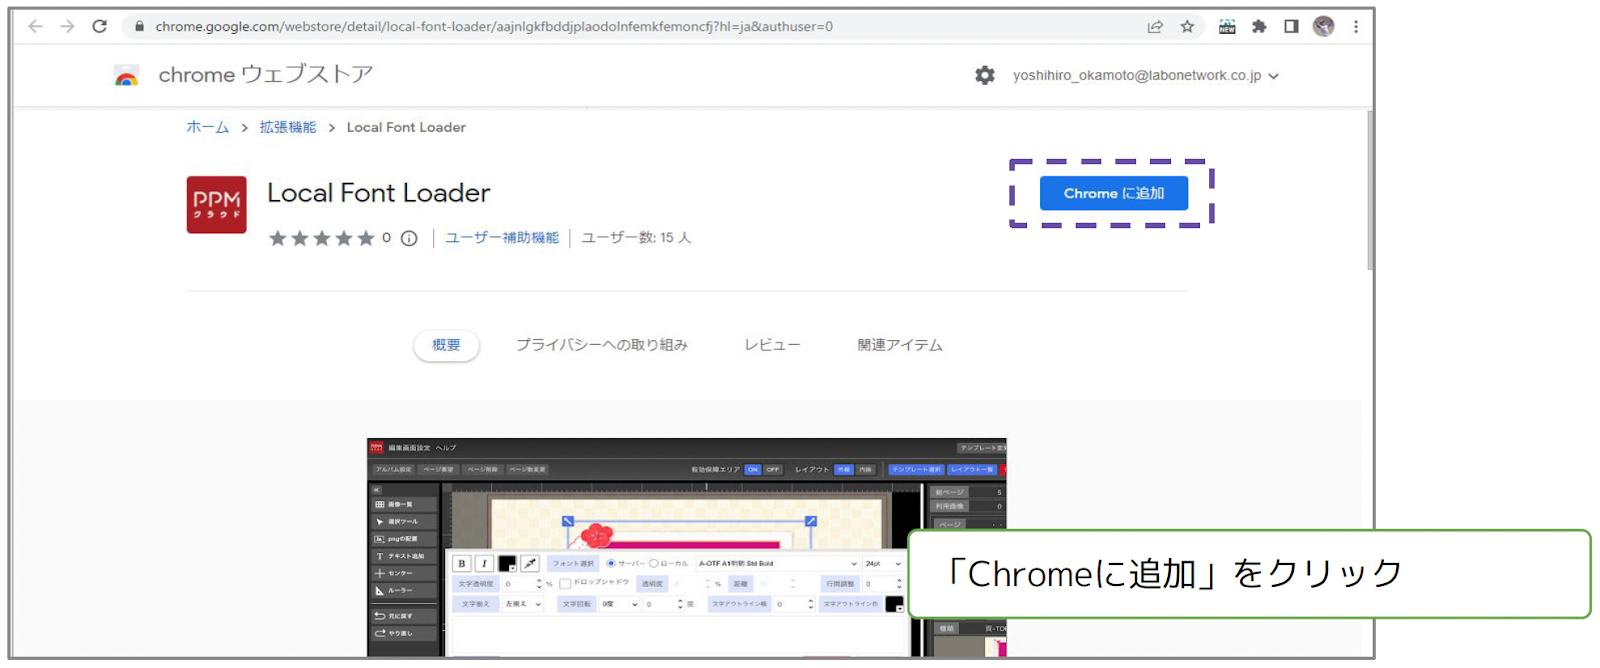Expand the yoshihiro_okamoto account dropdown
Viewport: 1600px width, 668px height.
coord(1146,76)
